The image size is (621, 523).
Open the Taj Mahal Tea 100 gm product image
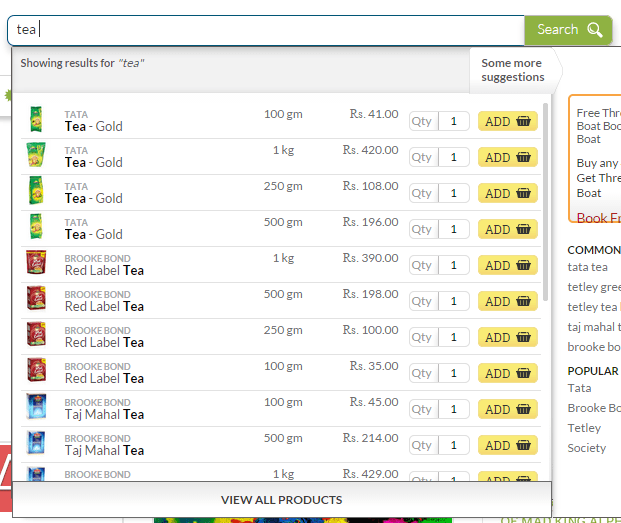coord(36,406)
